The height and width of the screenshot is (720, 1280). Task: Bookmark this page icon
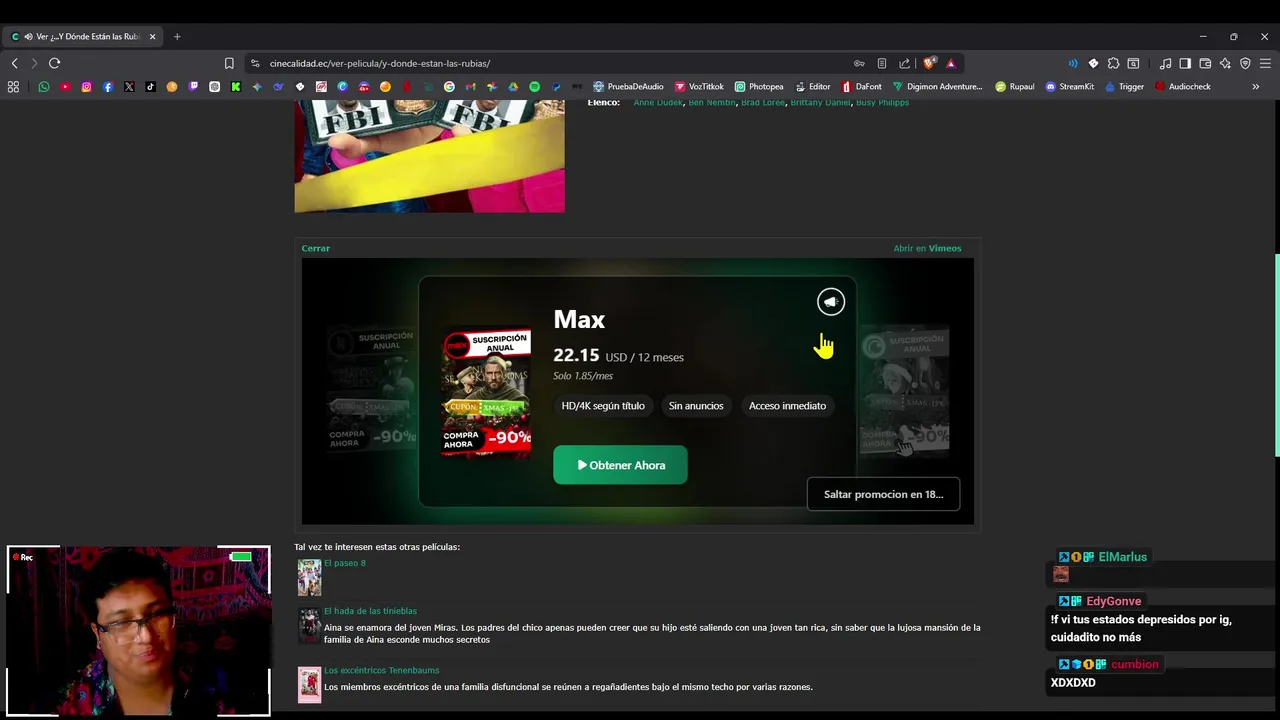[x=229, y=63]
